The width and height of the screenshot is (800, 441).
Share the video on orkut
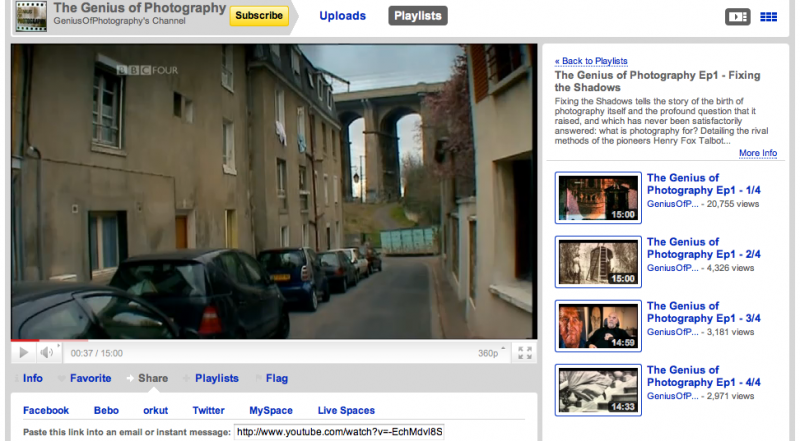[156, 410]
